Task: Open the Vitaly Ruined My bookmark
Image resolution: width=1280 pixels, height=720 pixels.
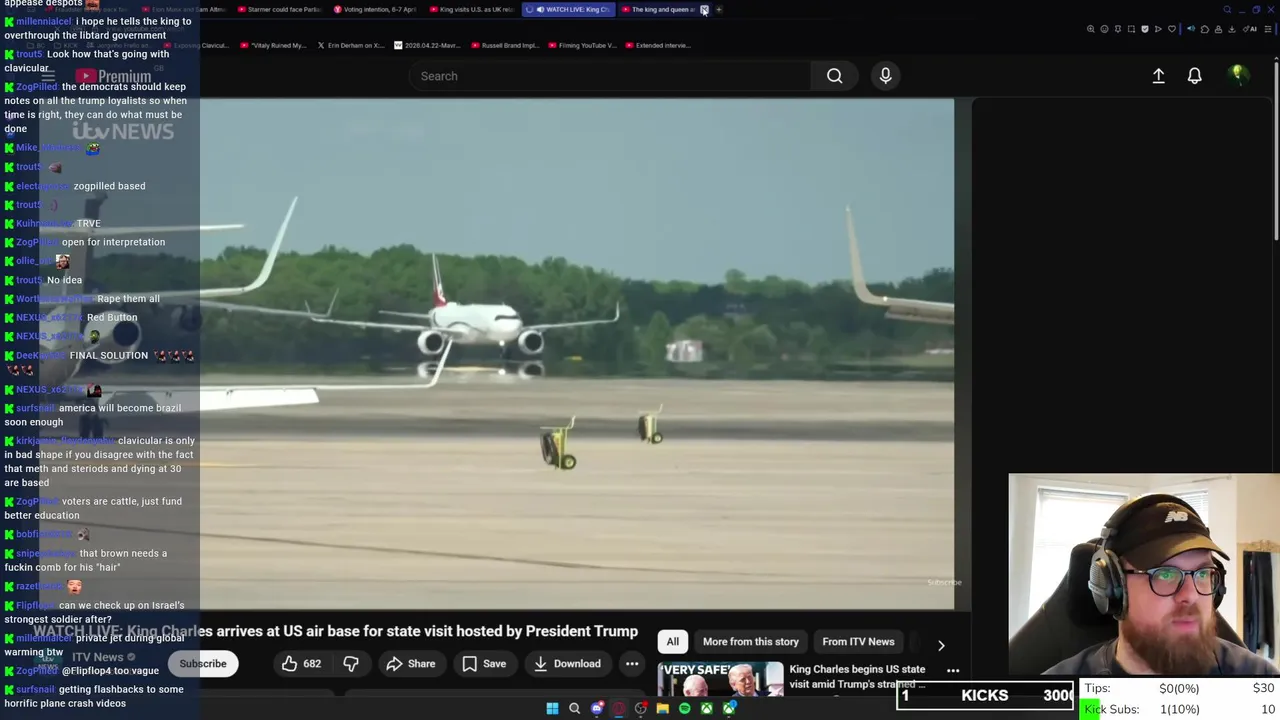Action: 273,45
